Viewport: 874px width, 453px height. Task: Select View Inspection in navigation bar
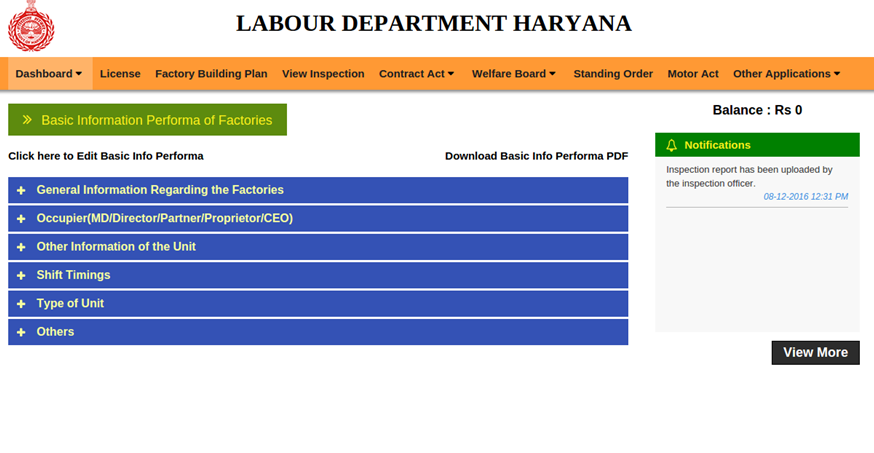click(323, 74)
